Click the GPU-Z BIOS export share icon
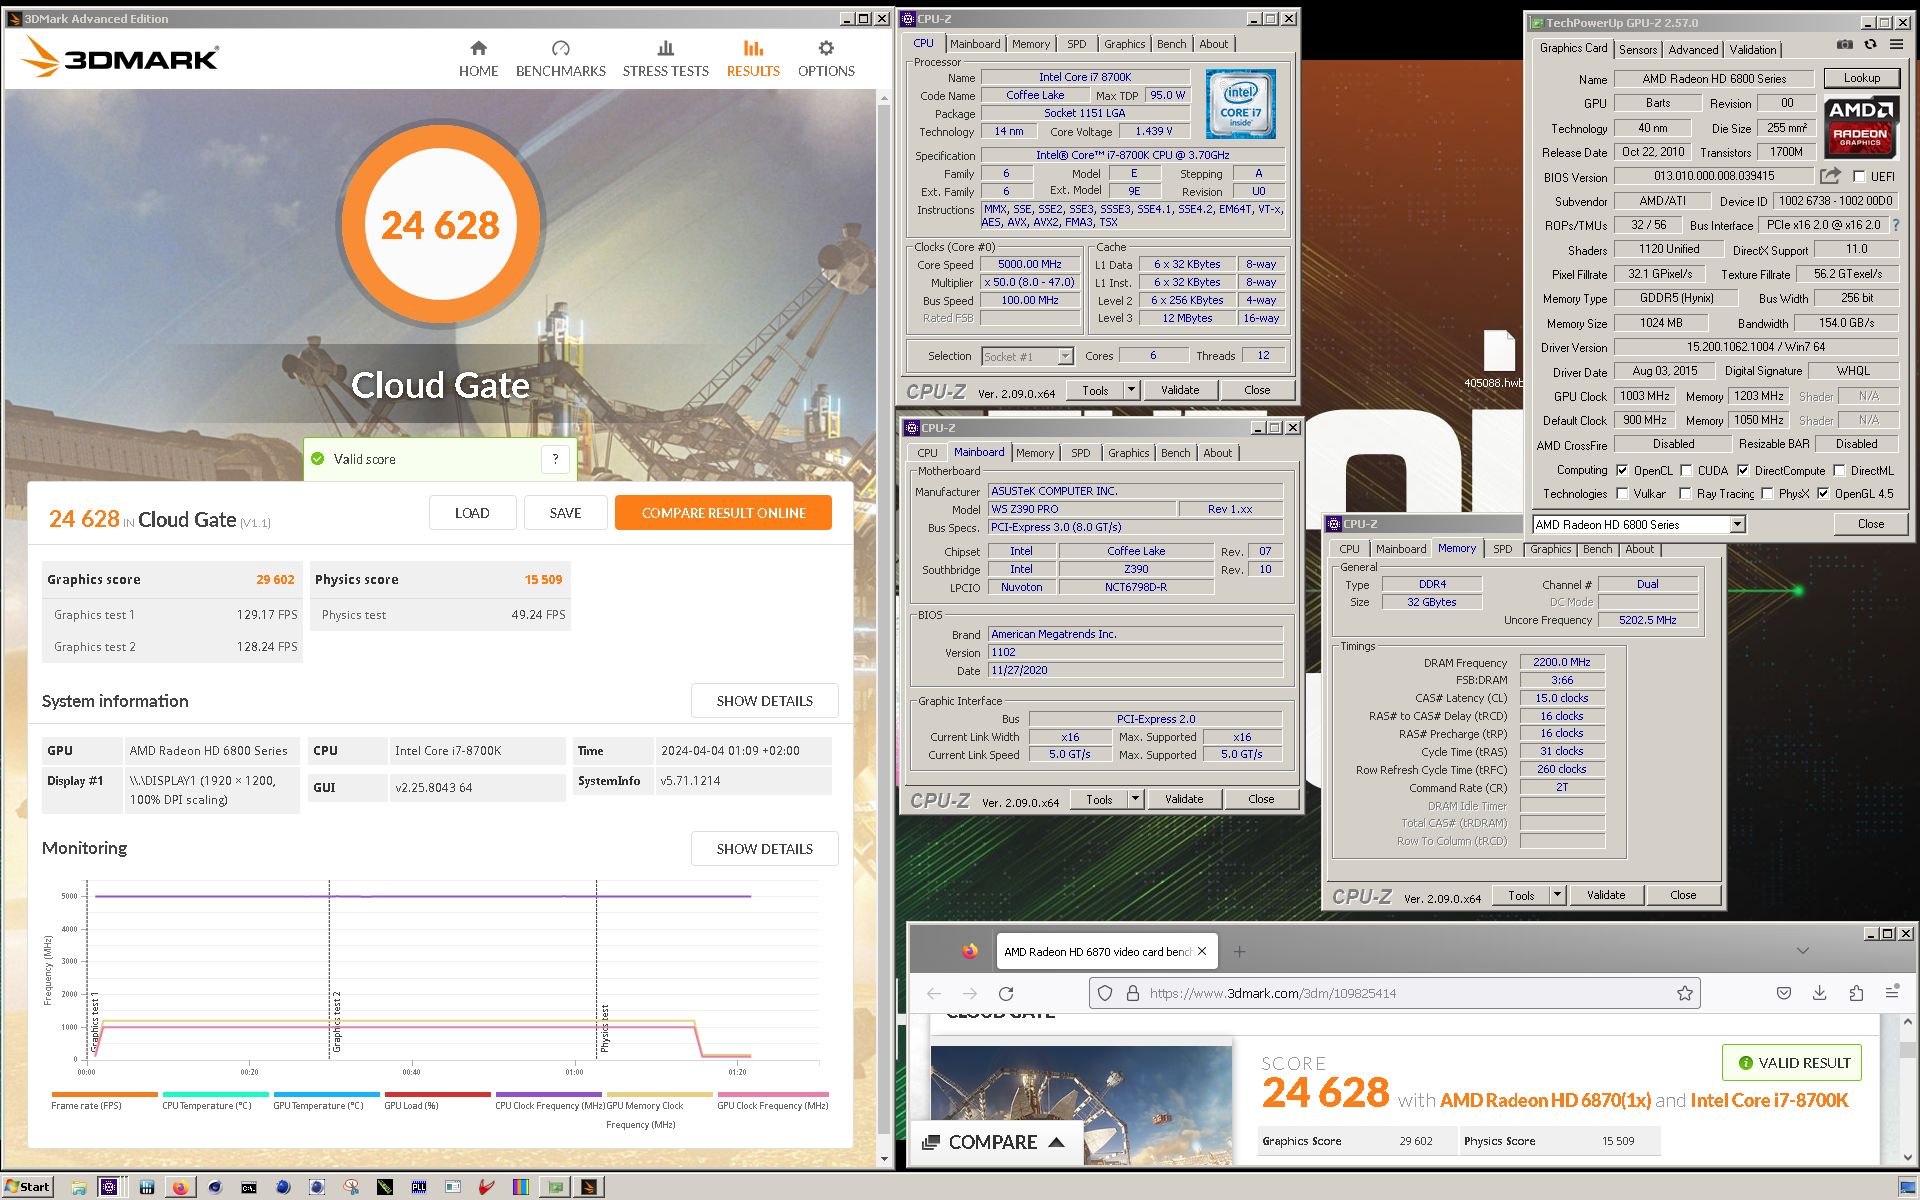 click(x=1830, y=176)
